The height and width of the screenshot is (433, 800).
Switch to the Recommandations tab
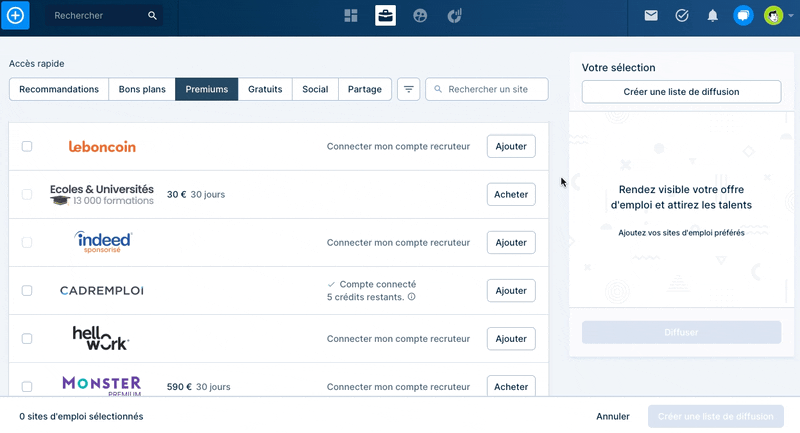pos(59,89)
